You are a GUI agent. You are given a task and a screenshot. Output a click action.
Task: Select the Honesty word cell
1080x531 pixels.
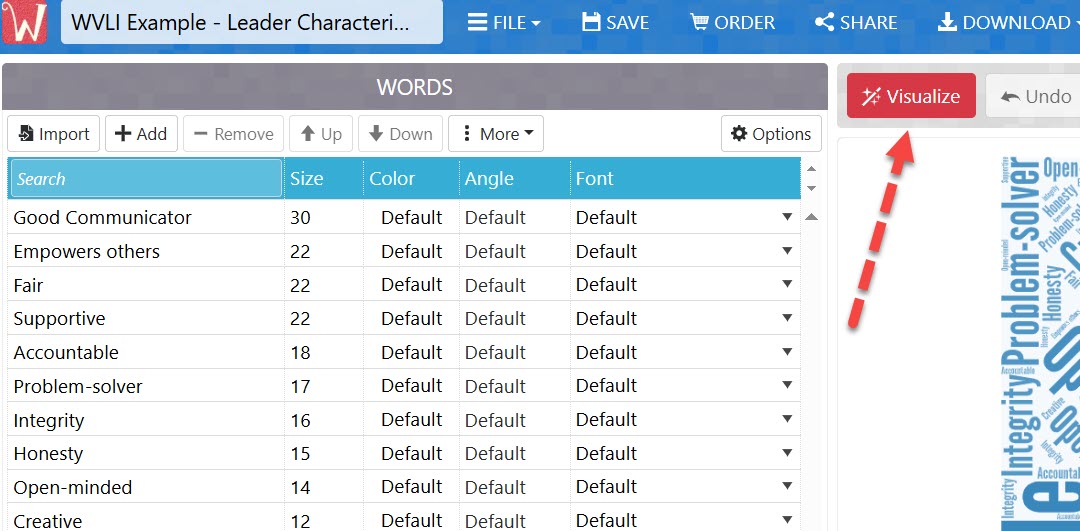(146, 453)
